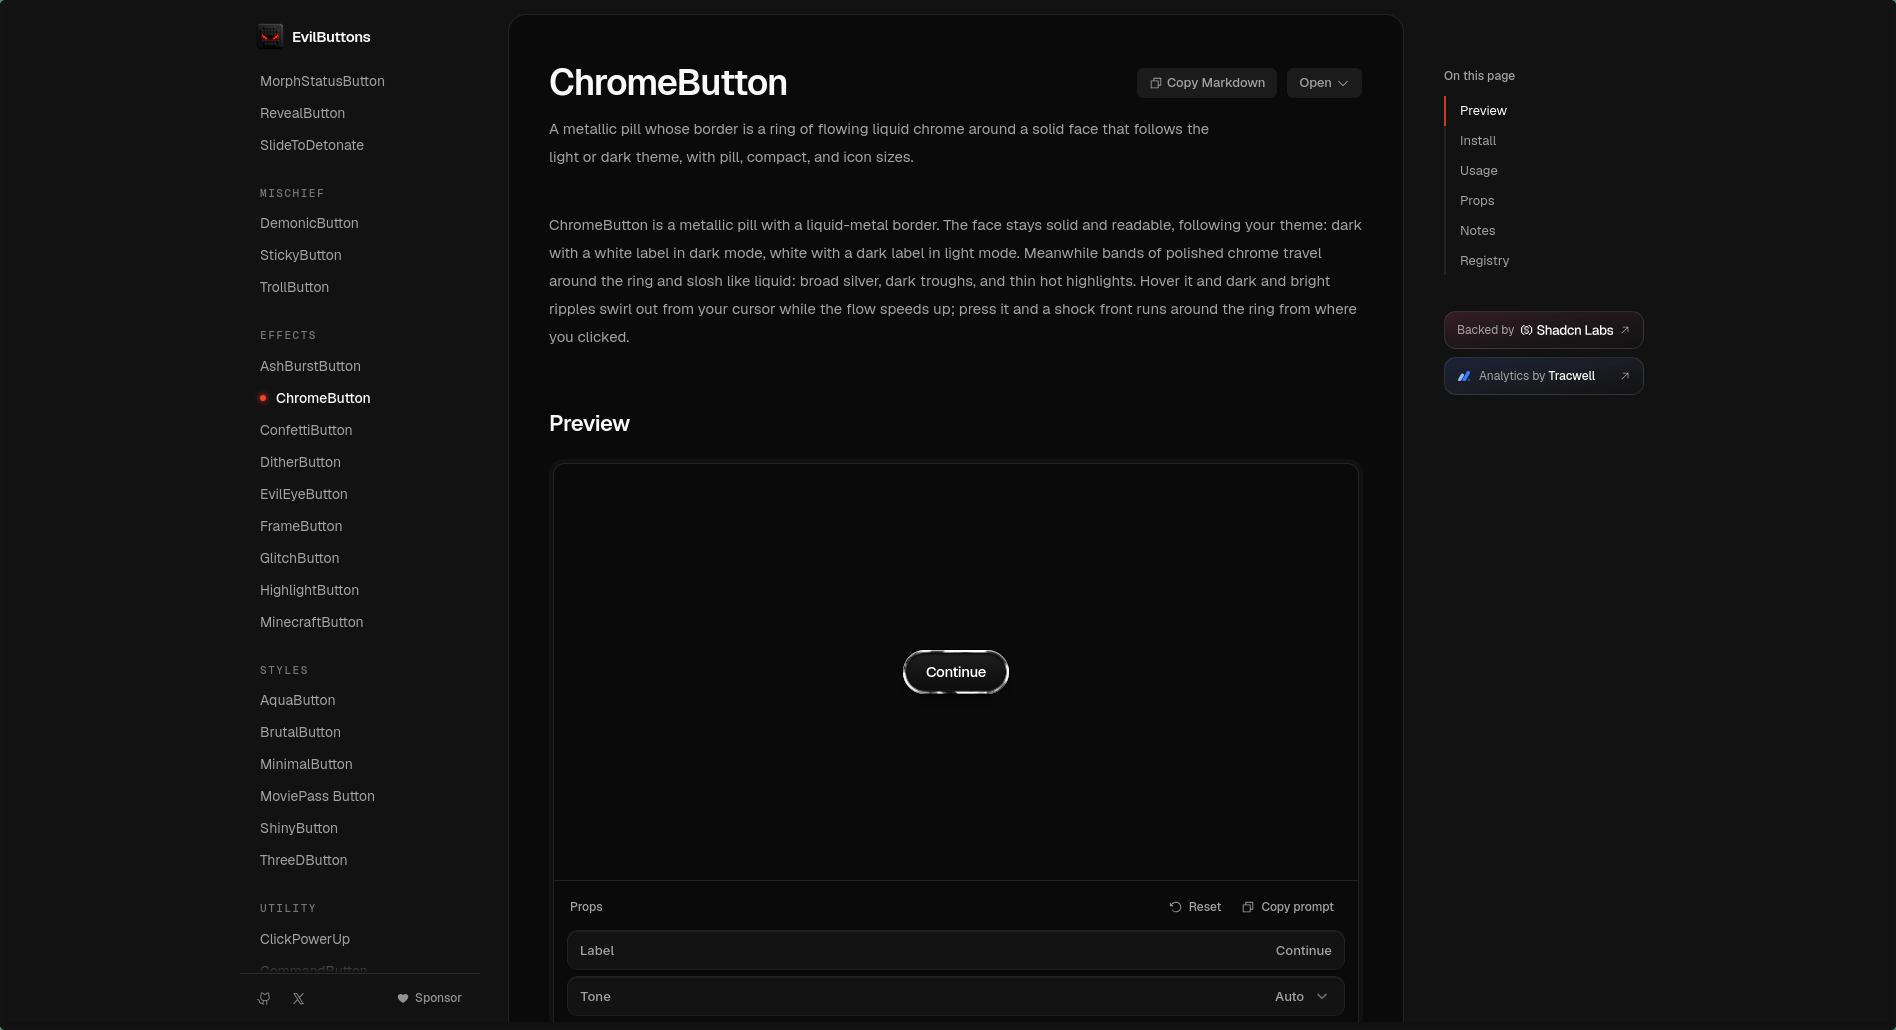Open DemonicButton page
Viewport: 1896px width, 1030px height.
pyautogui.click(x=309, y=223)
